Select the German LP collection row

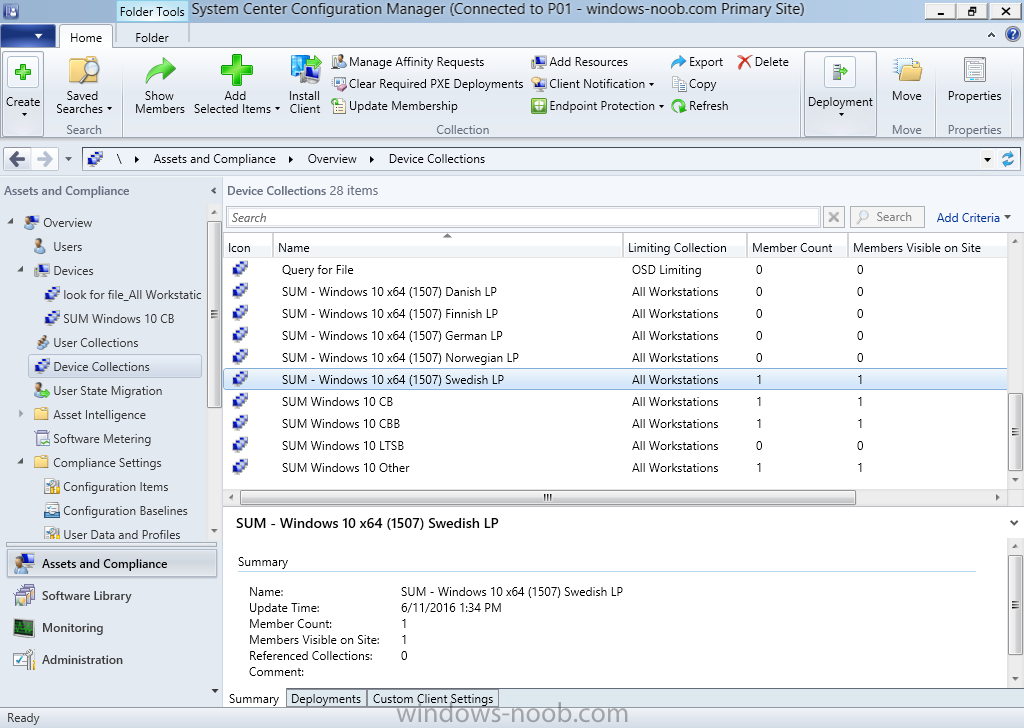click(614, 336)
